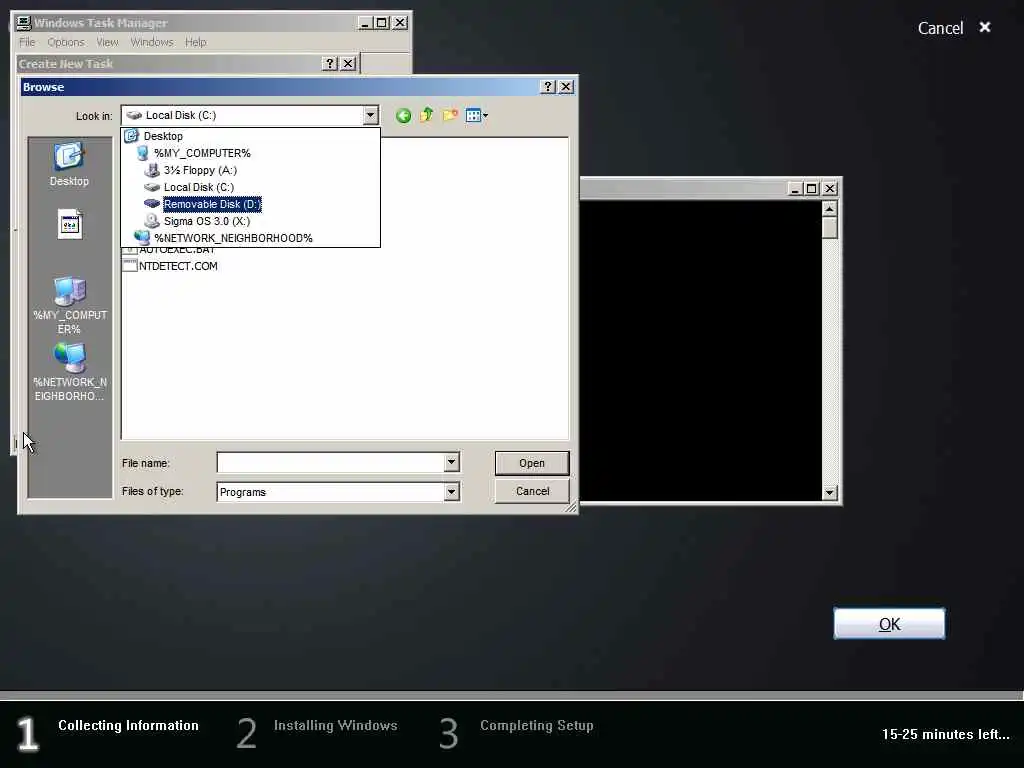
Task: Click Cancel at top right of setup
Action: [x=940, y=28]
